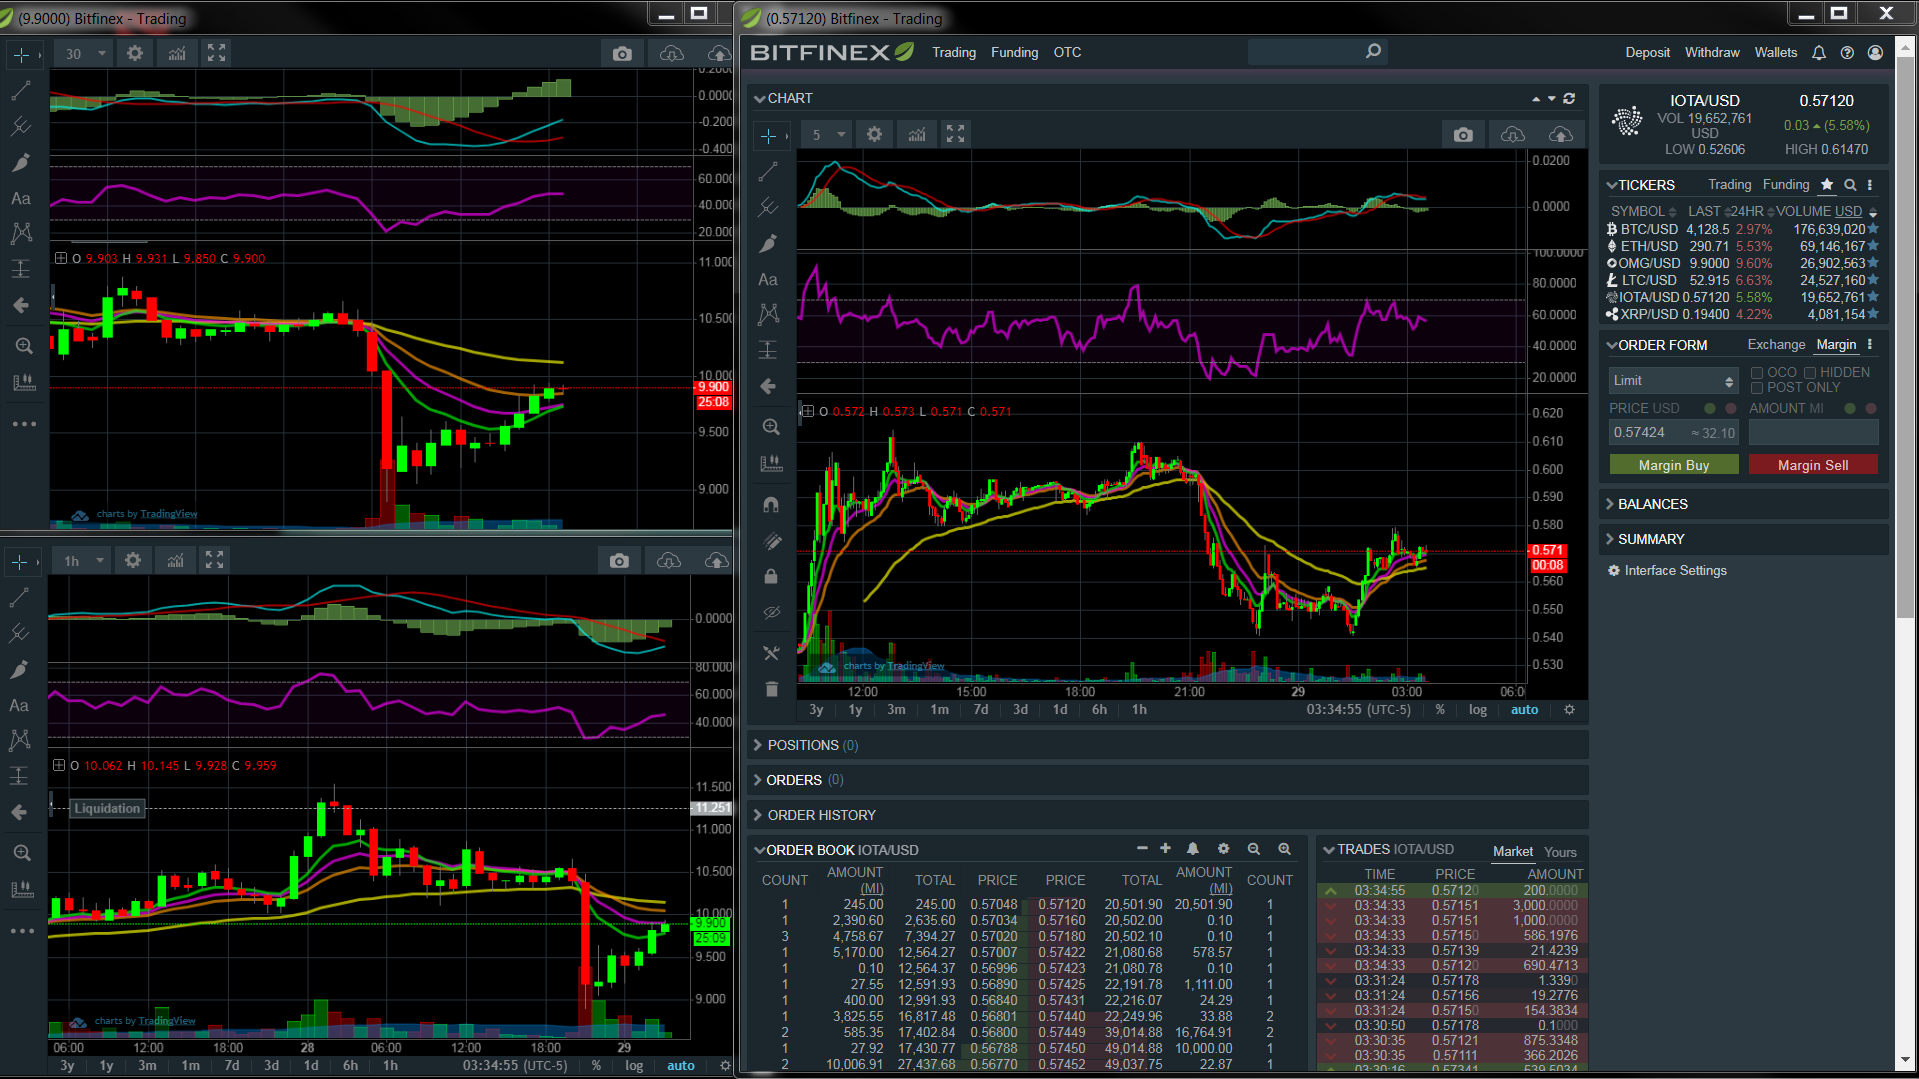This screenshot has height=1079, width=1919.
Task: Click the search magnifier in Bitfinex header
Action: click(x=1373, y=51)
